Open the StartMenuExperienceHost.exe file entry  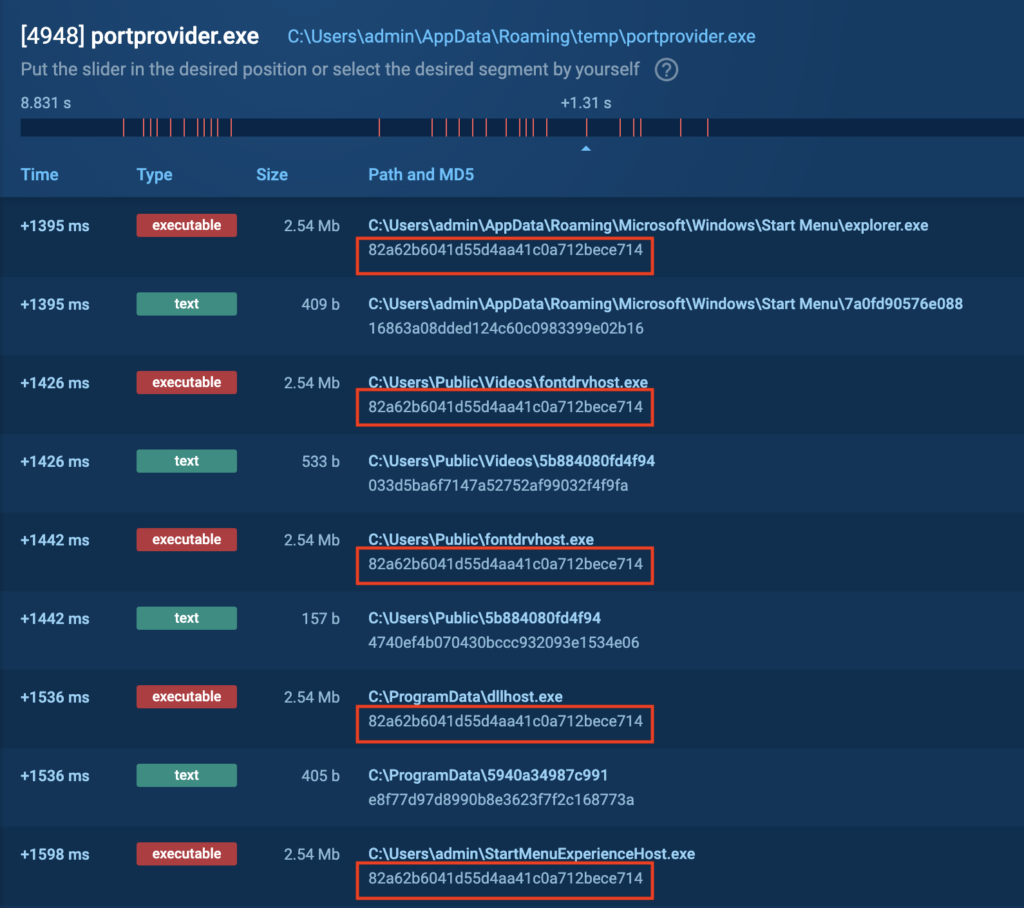pos(531,854)
